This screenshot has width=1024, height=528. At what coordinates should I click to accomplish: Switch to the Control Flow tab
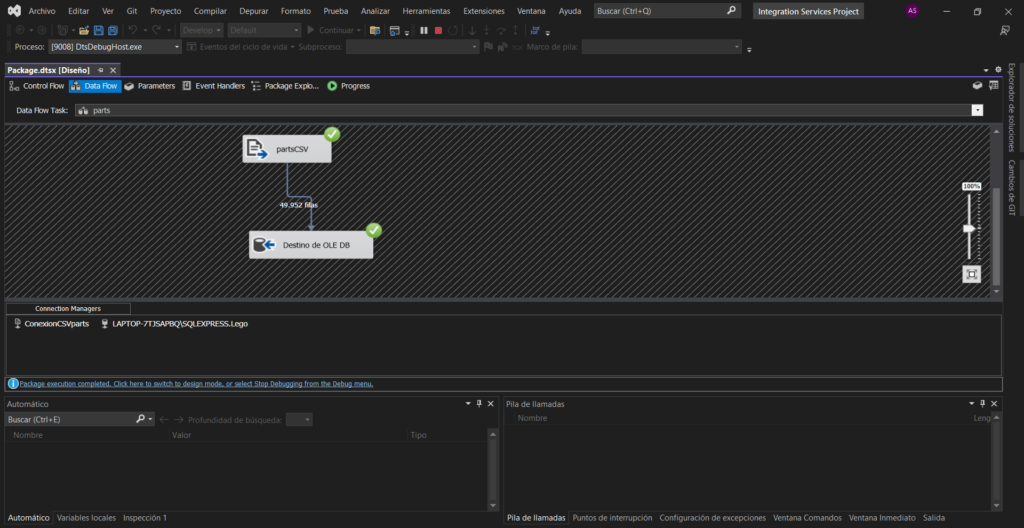coord(36,86)
